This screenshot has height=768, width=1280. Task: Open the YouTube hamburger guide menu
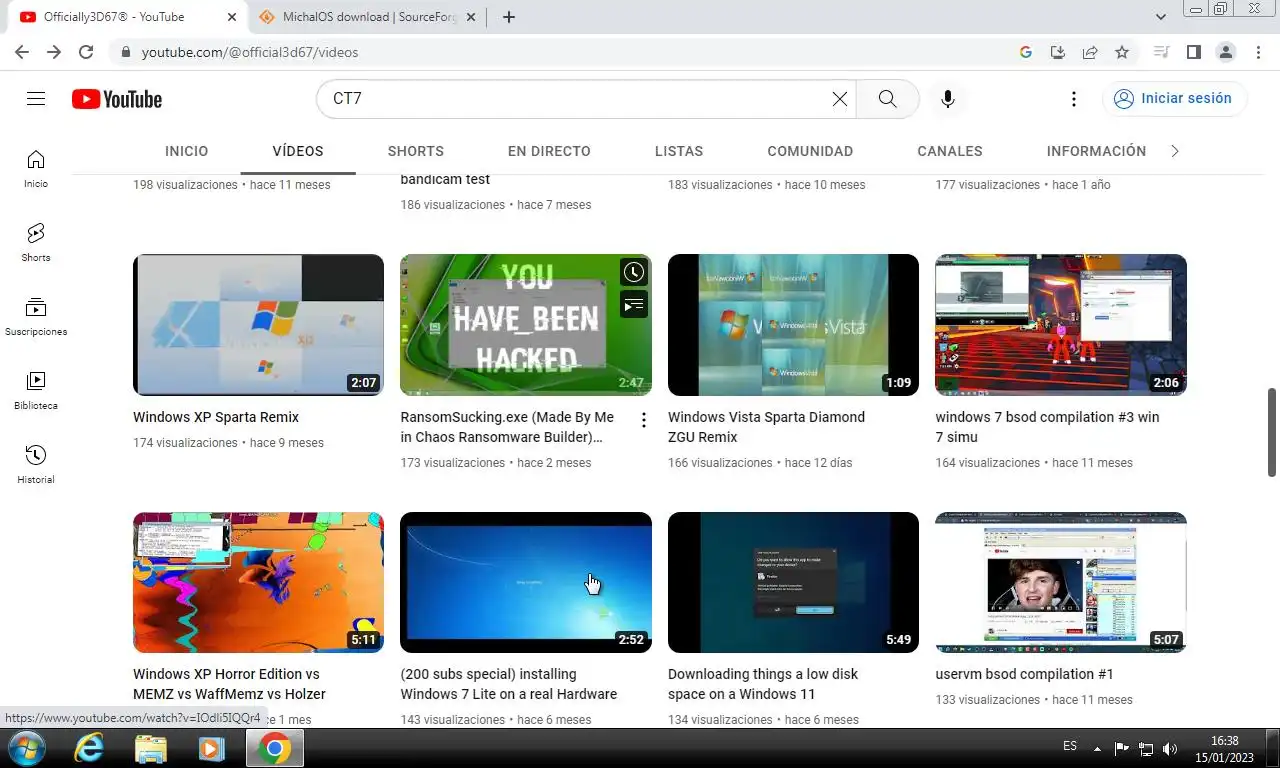click(36, 99)
